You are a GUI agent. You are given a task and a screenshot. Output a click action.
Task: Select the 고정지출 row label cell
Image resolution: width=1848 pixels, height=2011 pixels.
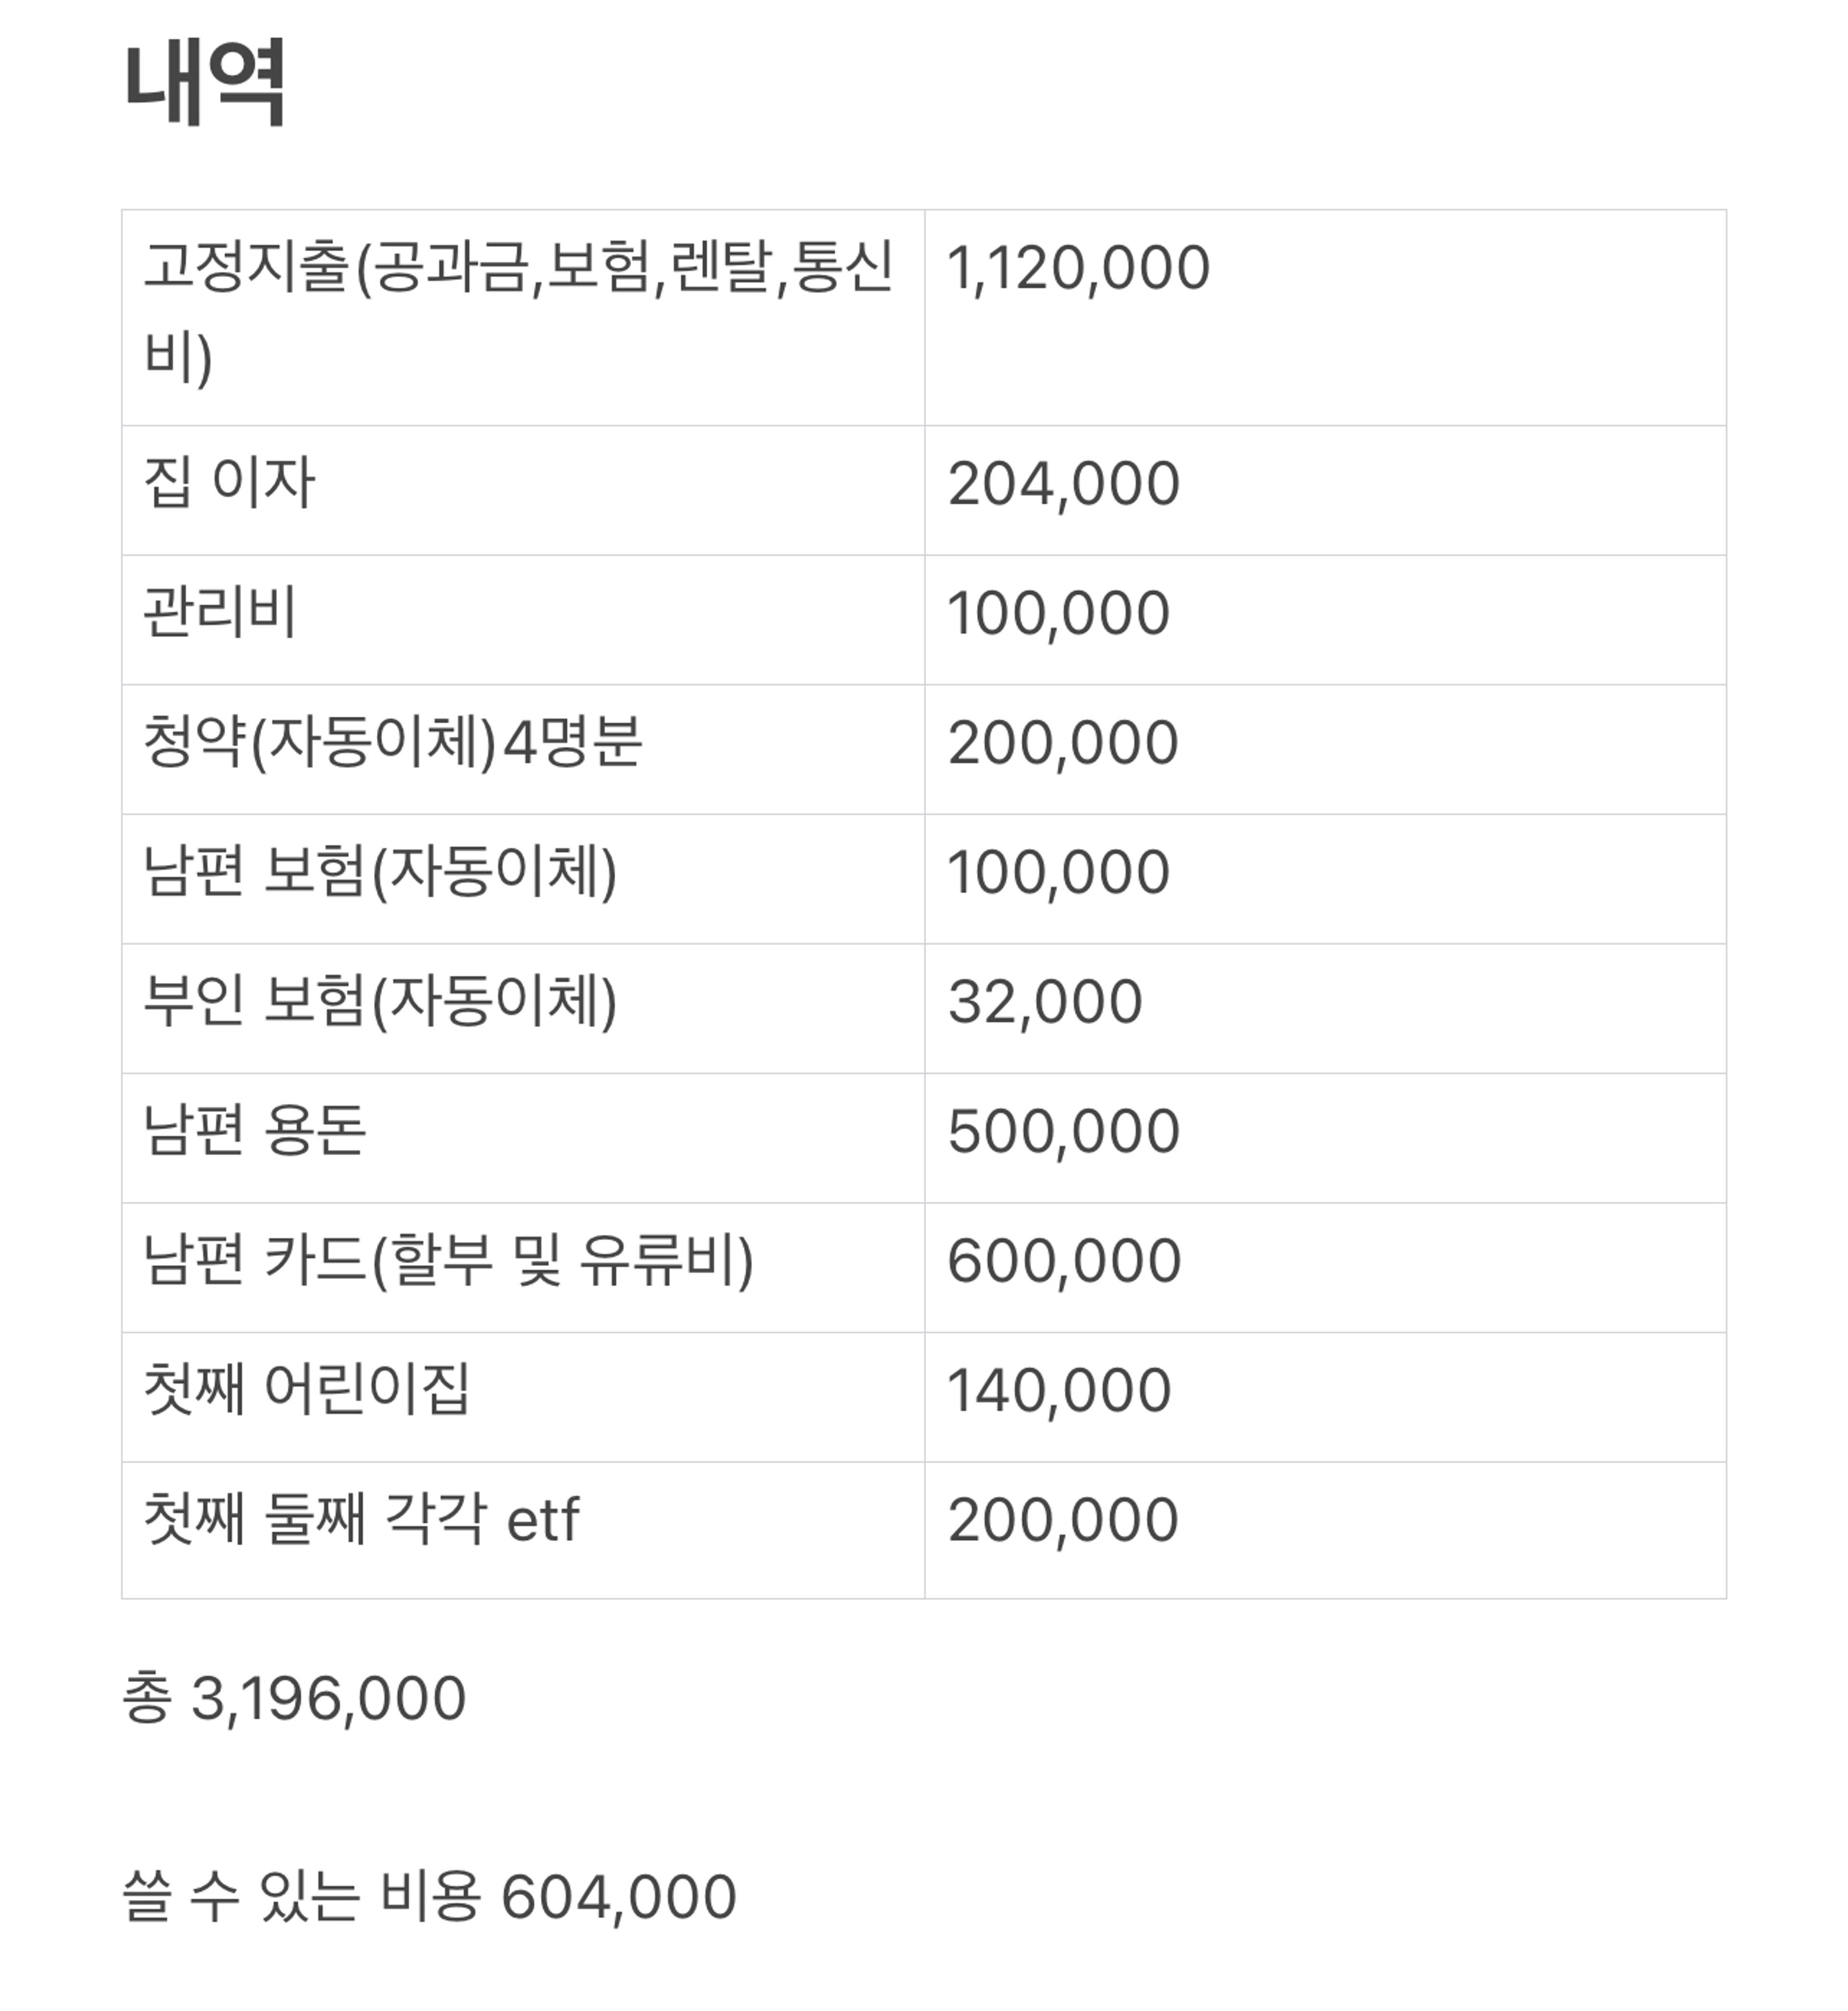523,318
